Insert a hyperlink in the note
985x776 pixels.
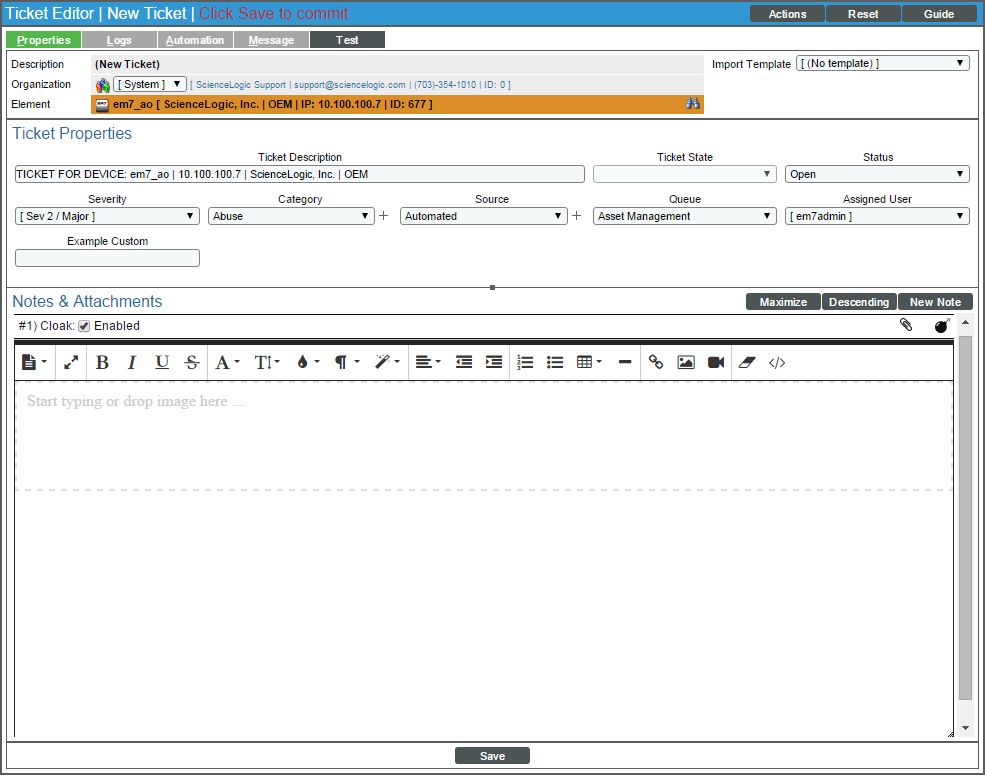pos(656,362)
